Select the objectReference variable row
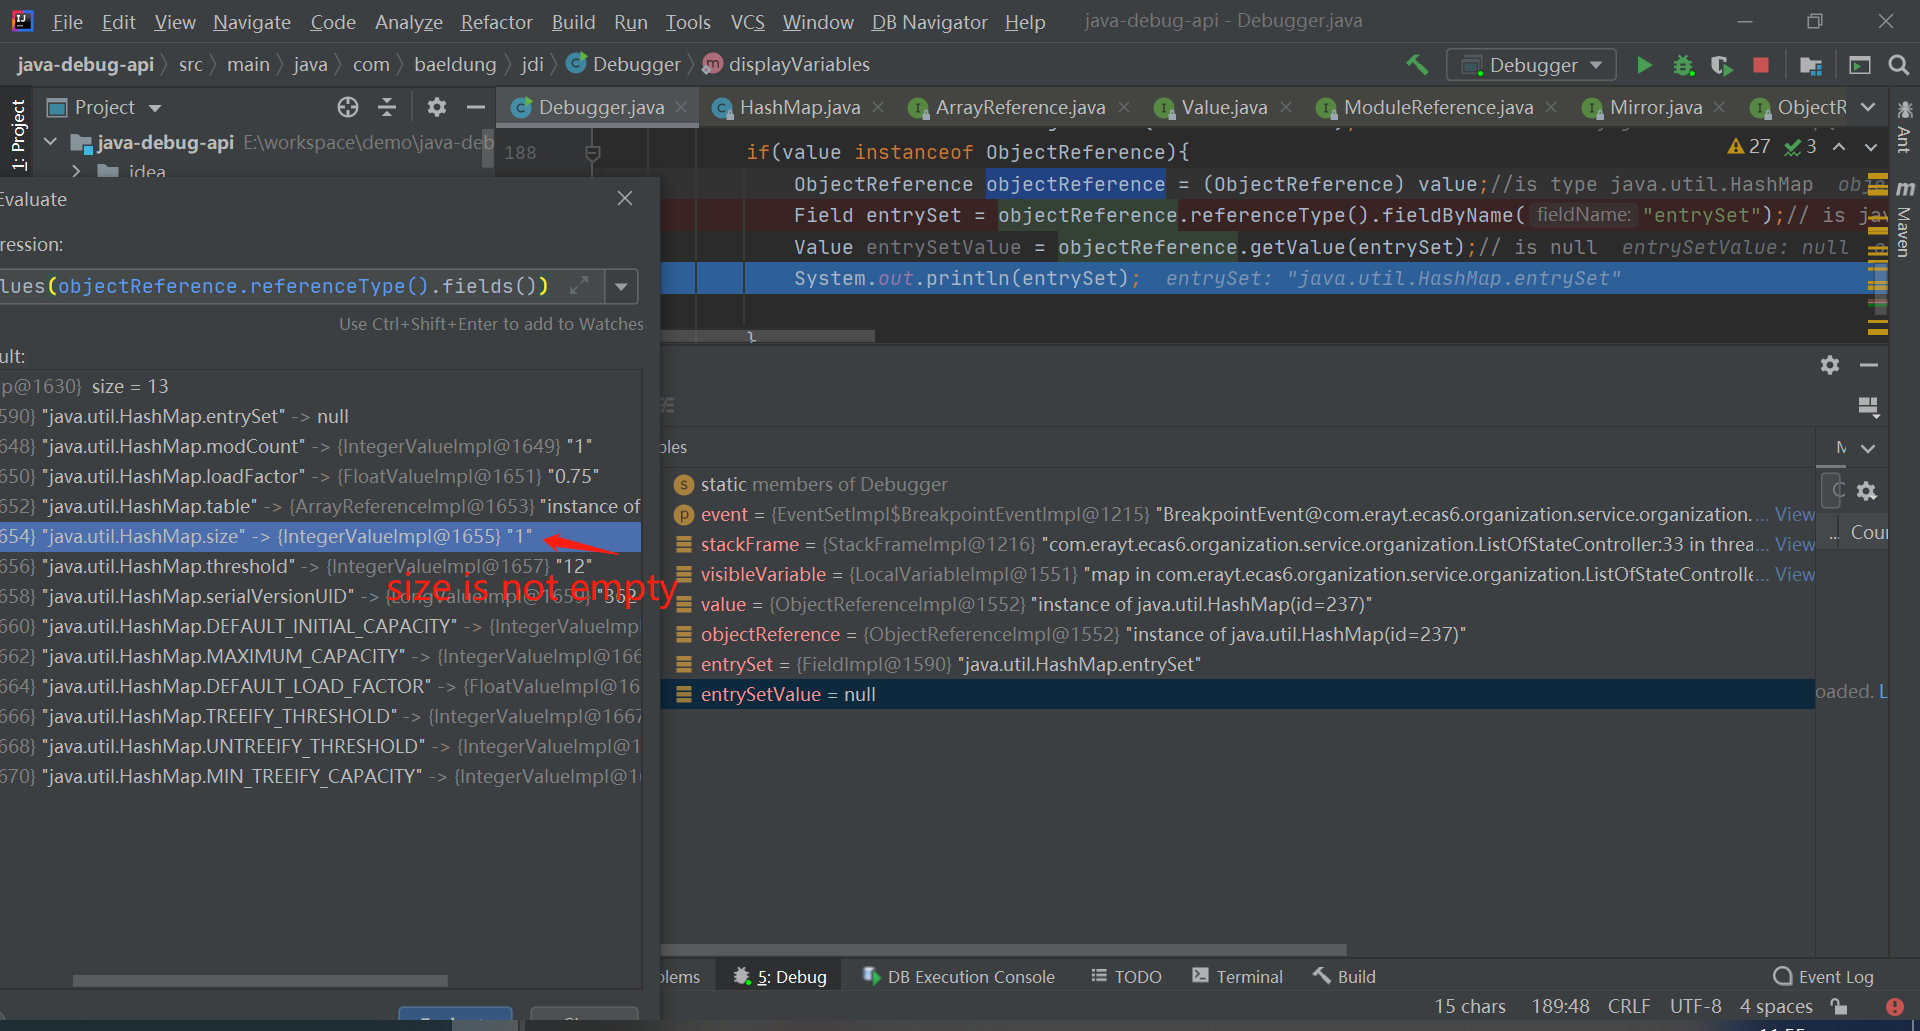Image resolution: width=1920 pixels, height=1031 pixels. pos(1238,634)
